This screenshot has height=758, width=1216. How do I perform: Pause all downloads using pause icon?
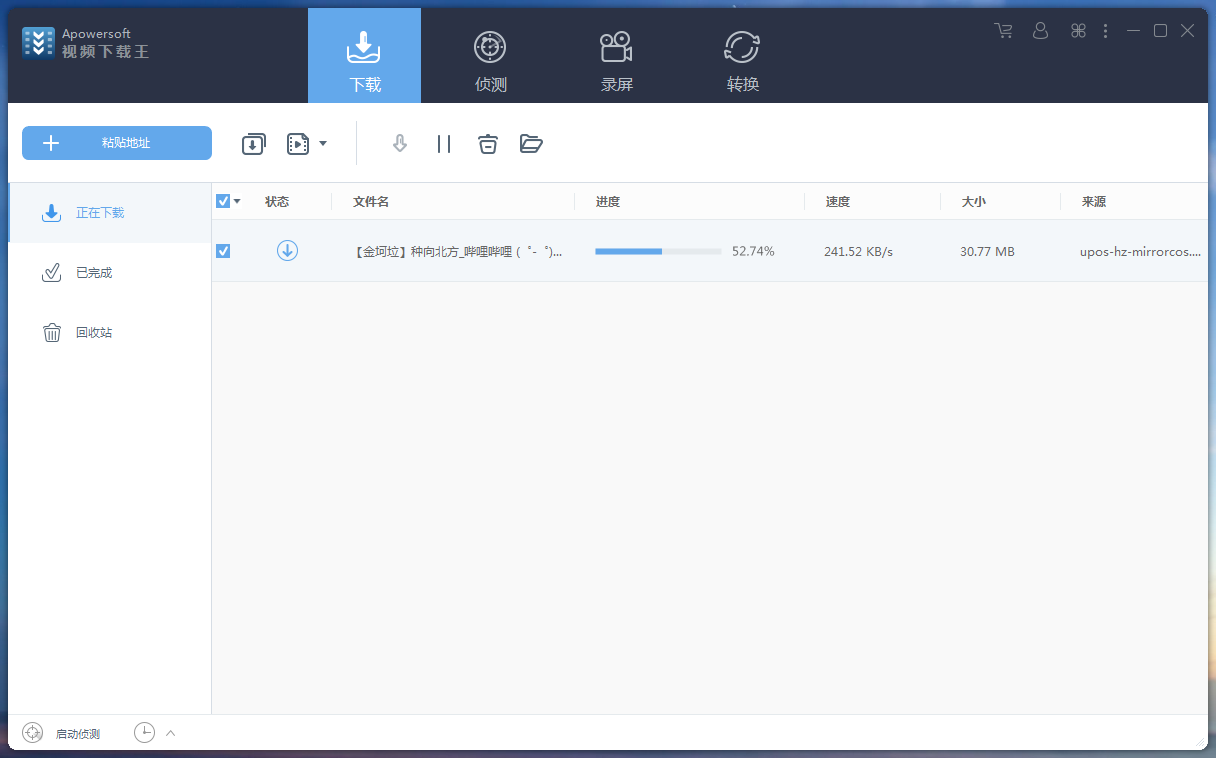[x=444, y=143]
